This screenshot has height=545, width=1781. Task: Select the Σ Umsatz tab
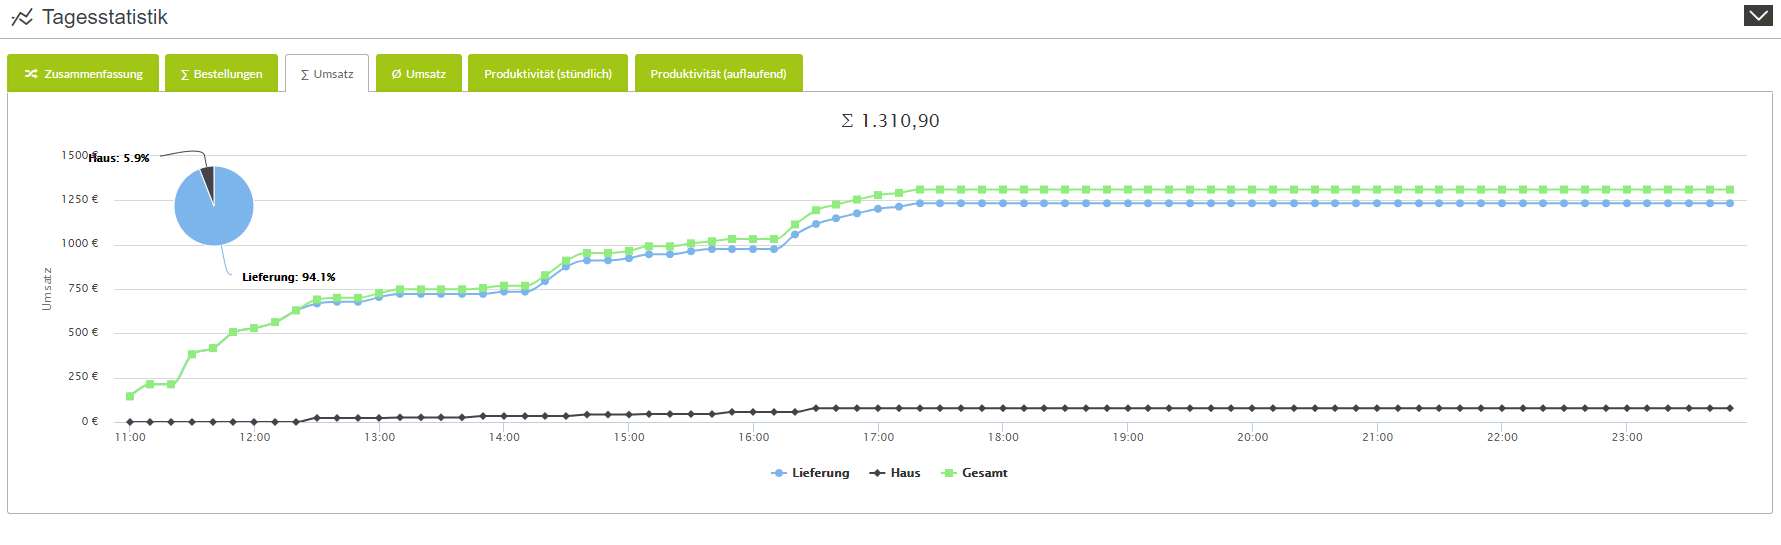coord(327,73)
